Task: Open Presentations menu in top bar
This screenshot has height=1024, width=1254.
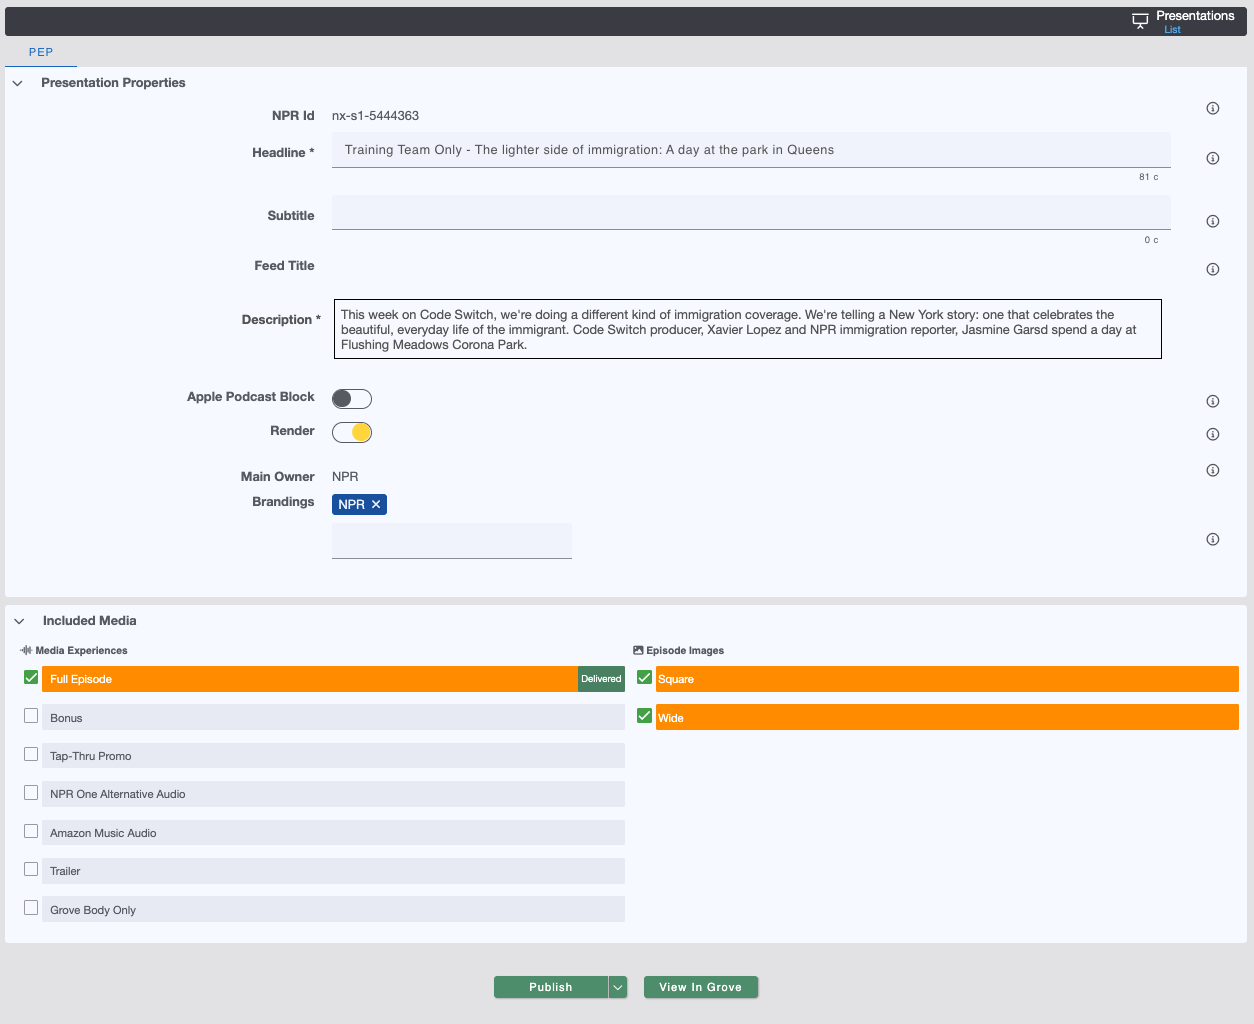Action: 1195,16
